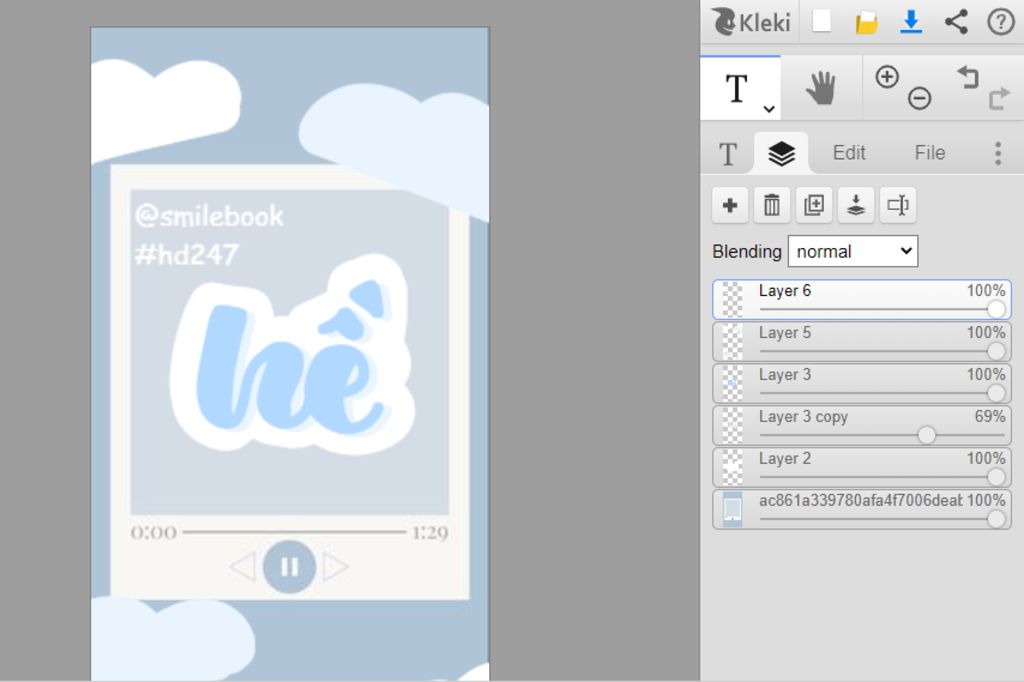Select the ac861a339780afa4f7006deat background layer
This screenshot has height=682, width=1024.
point(861,510)
